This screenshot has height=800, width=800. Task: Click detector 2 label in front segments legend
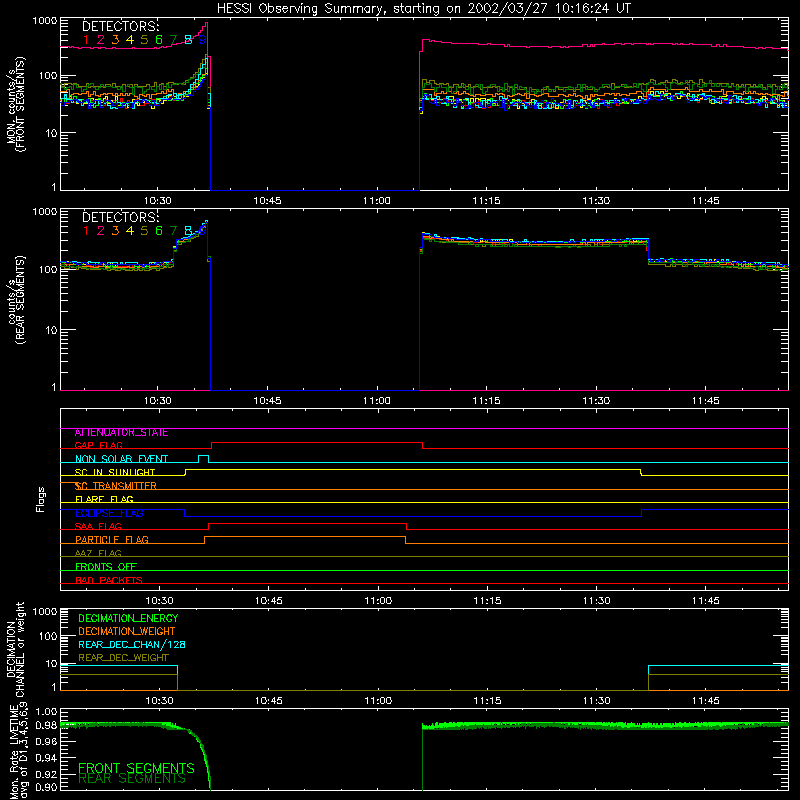click(x=101, y=40)
